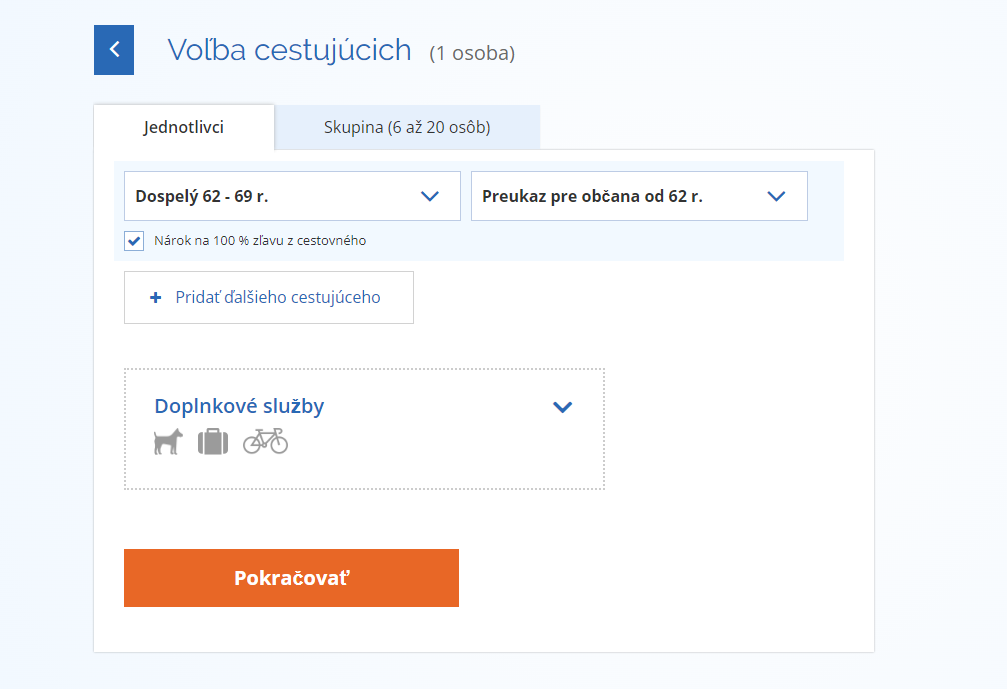Click the Doplnkové služby heading

(x=239, y=406)
